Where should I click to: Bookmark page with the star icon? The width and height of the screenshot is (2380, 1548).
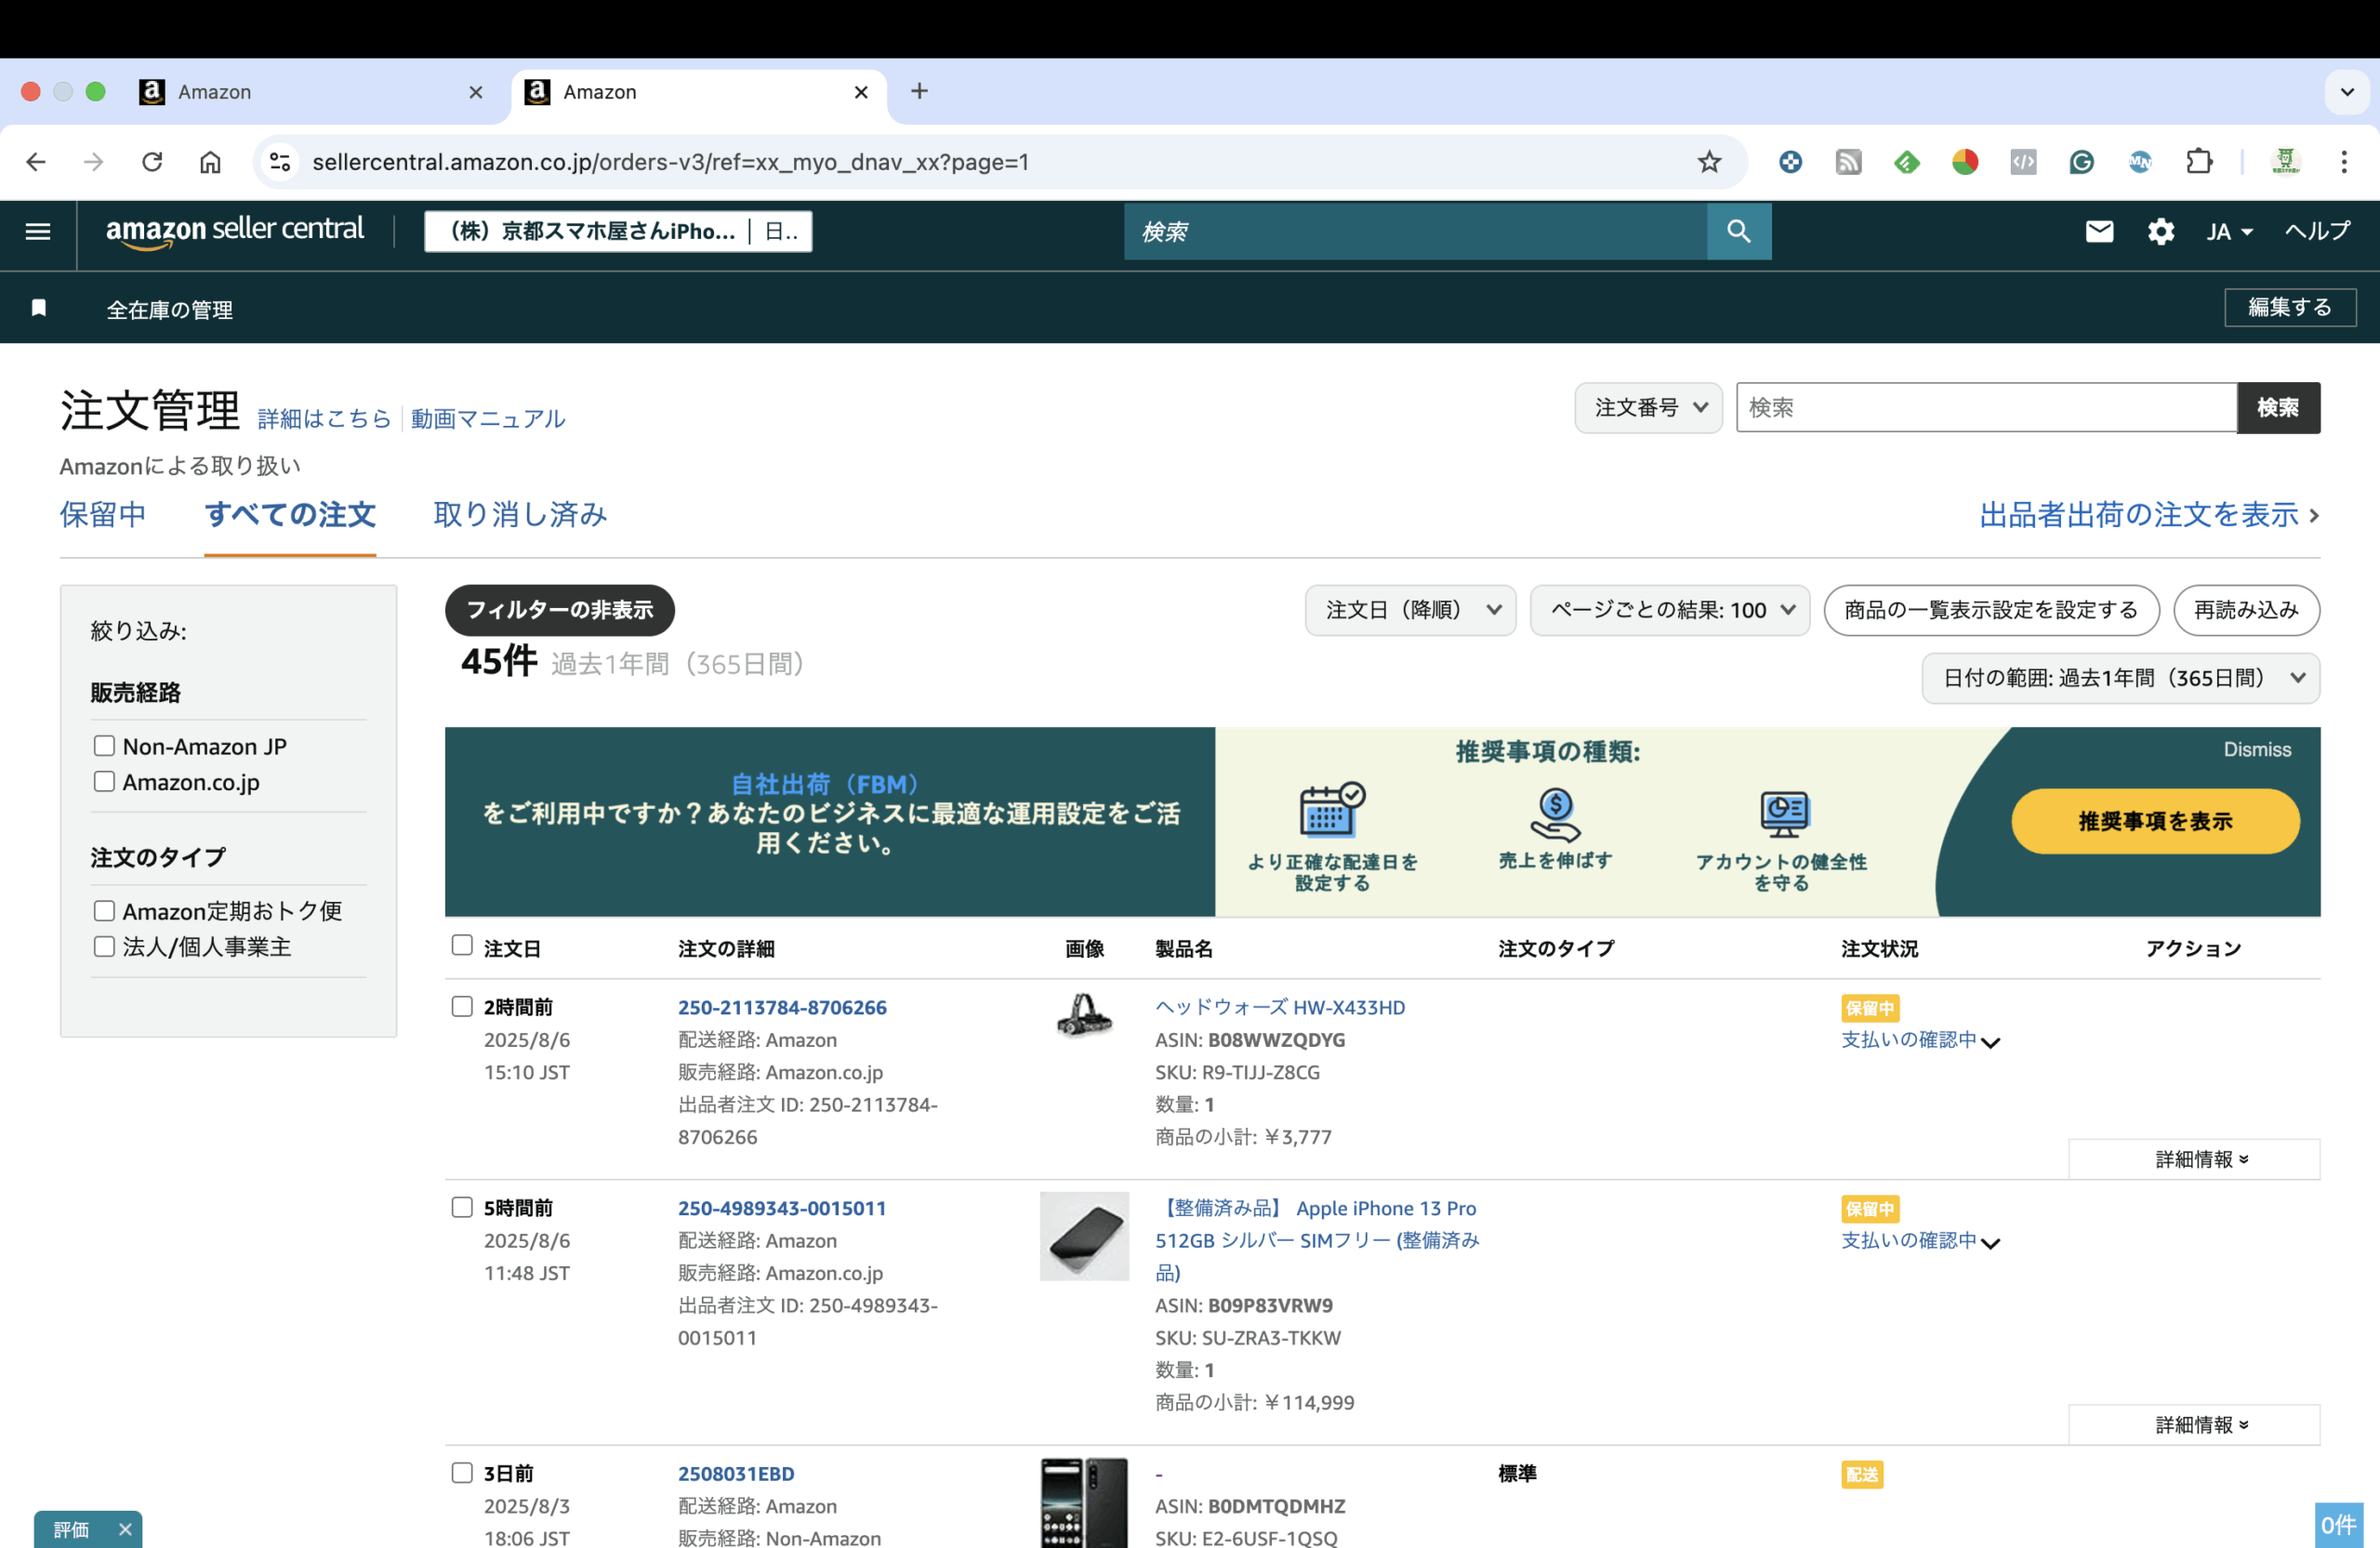pyautogui.click(x=1709, y=162)
